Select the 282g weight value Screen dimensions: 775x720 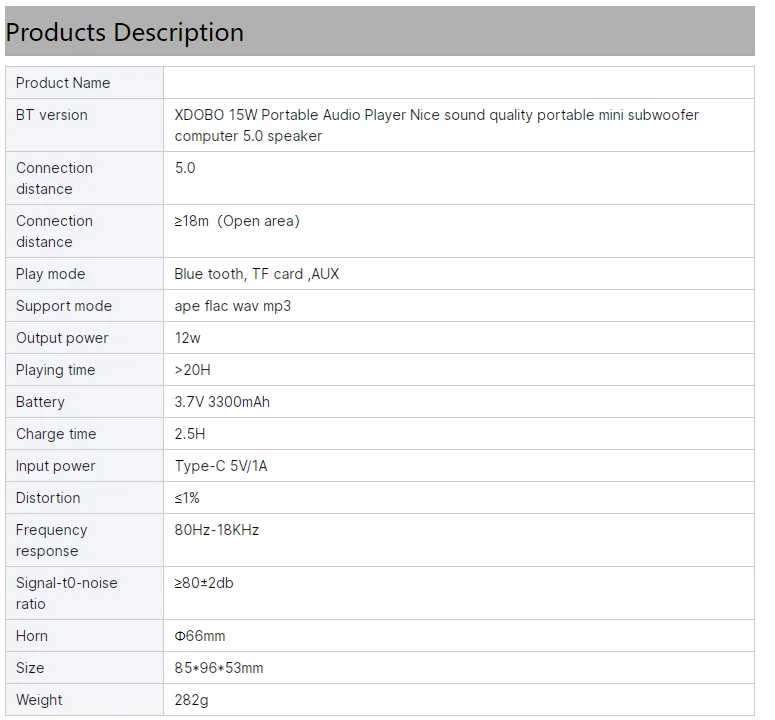192,700
